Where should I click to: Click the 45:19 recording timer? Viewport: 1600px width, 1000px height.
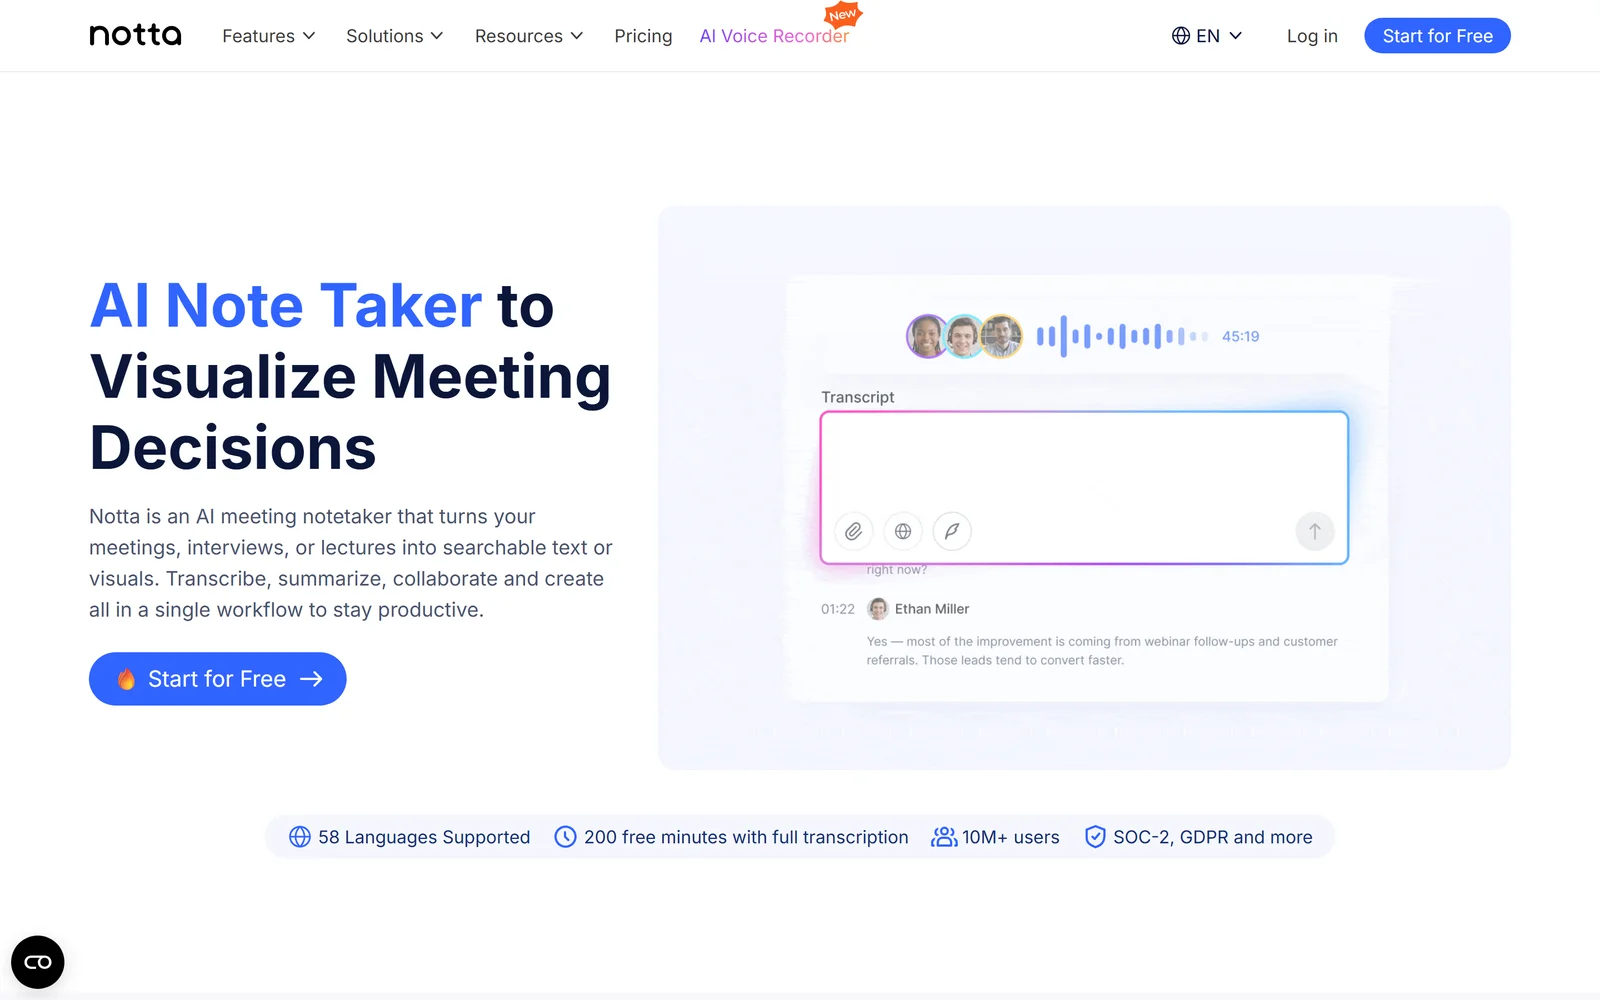(1240, 336)
